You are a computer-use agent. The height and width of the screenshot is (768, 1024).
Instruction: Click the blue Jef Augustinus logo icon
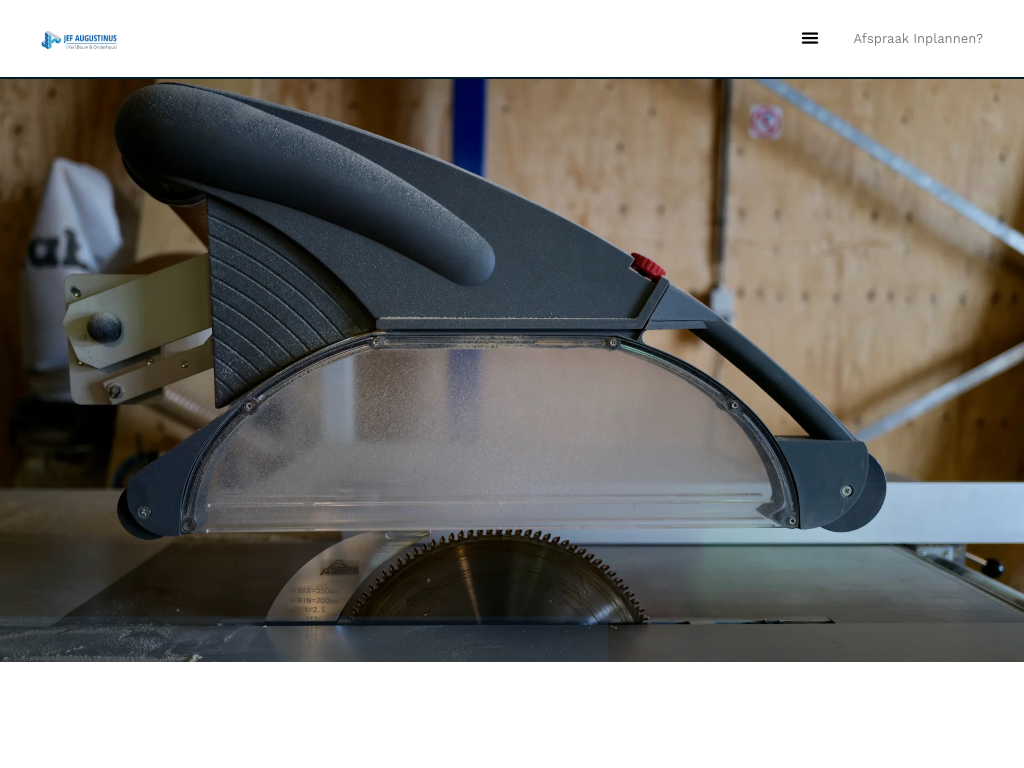click(x=50, y=40)
